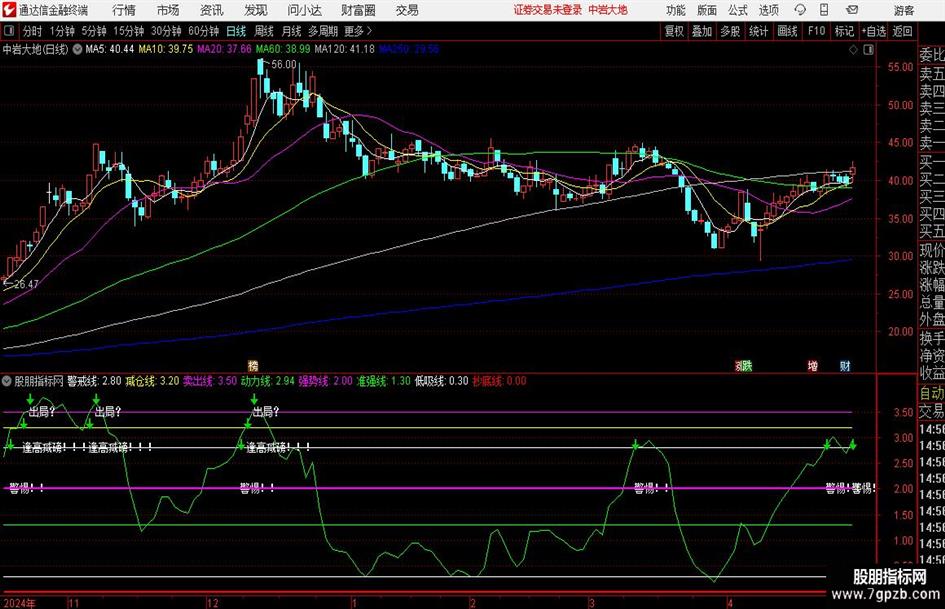Click the diamond icon above the chart

click(x=853, y=50)
